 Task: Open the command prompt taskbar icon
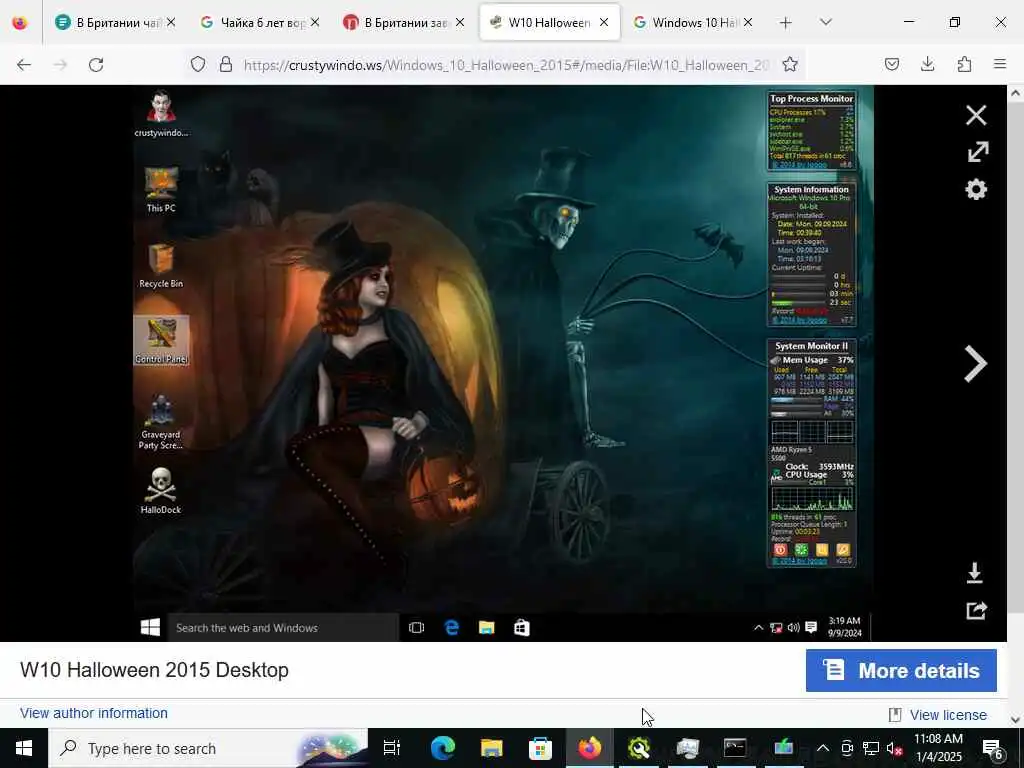(x=735, y=748)
